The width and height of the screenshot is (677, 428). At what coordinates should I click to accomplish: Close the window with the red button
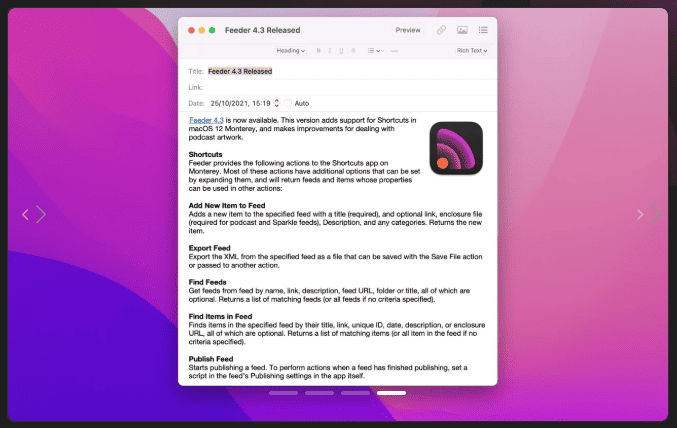[x=191, y=30]
